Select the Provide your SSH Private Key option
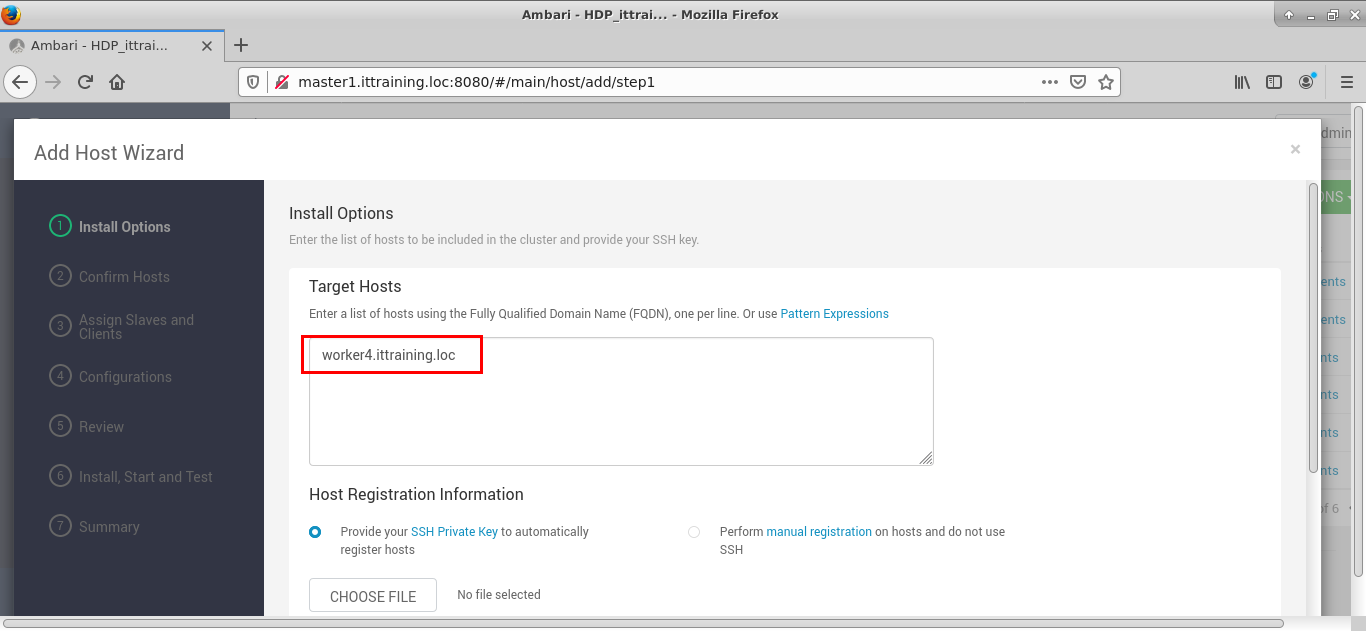 click(x=315, y=532)
